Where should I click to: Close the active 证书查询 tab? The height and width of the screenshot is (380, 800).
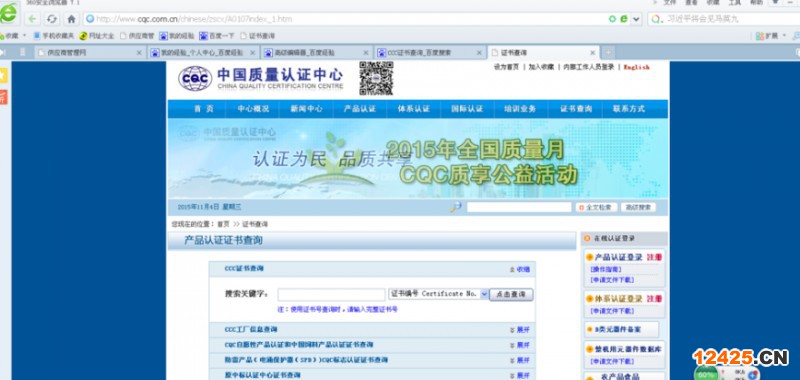coord(592,53)
